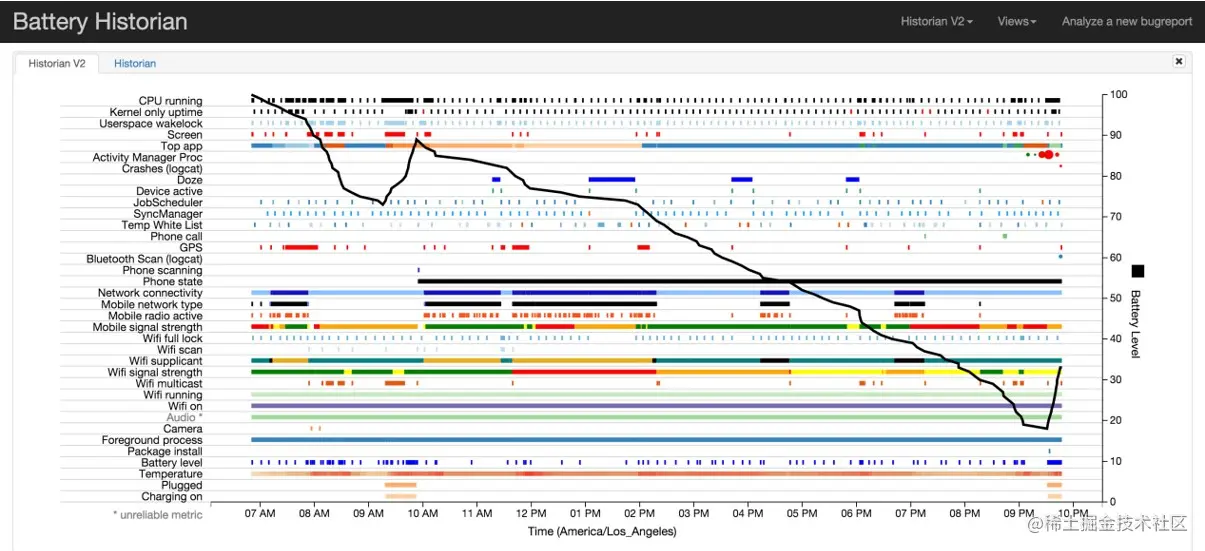This screenshot has width=1205, height=551.
Task: Click the long black Phone state bar
Action: click(739, 282)
